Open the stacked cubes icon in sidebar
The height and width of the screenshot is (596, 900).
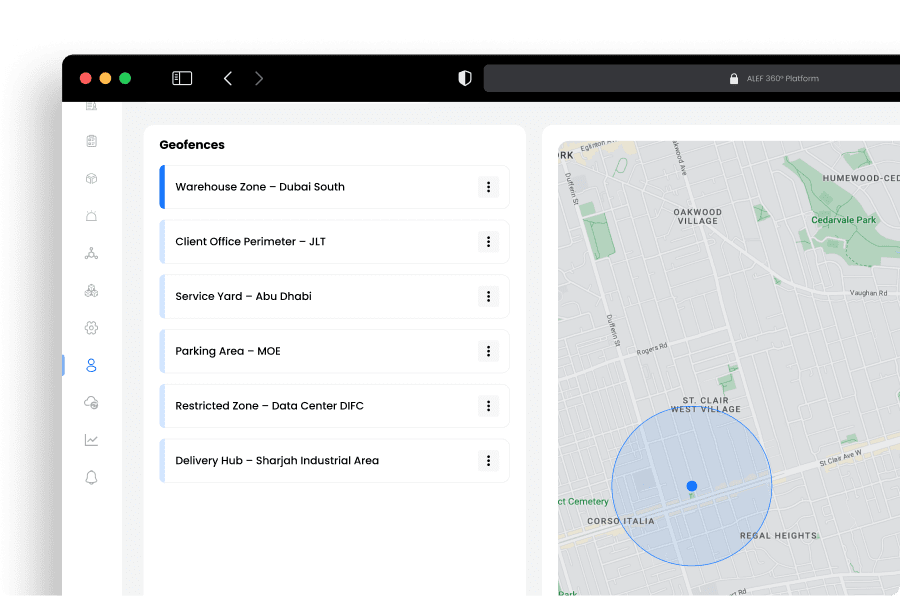[91, 290]
